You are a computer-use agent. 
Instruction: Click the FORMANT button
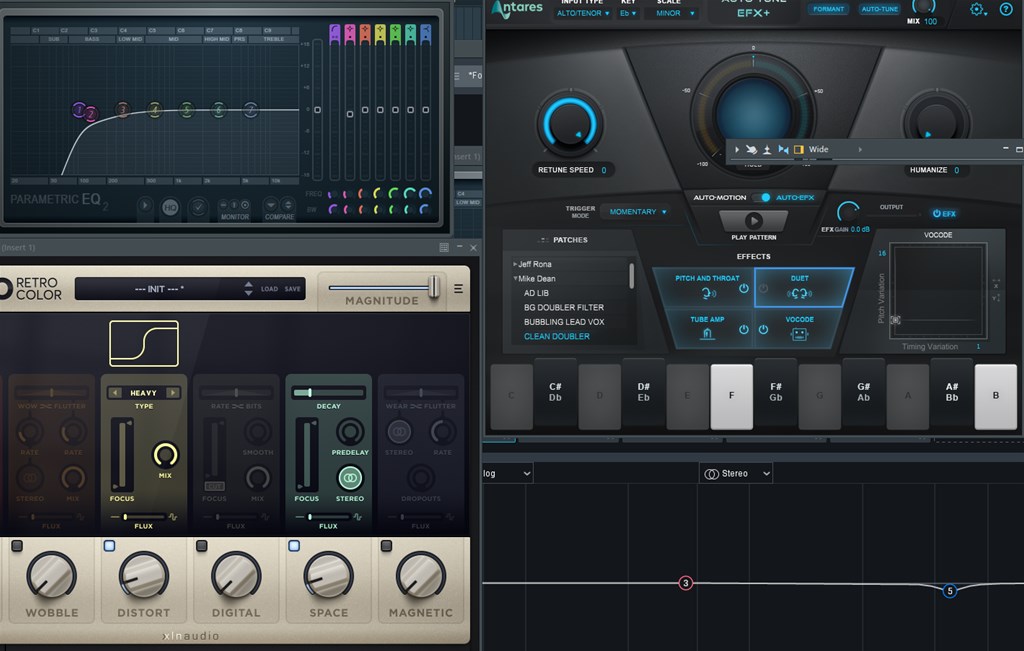click(x=828, y=9)
